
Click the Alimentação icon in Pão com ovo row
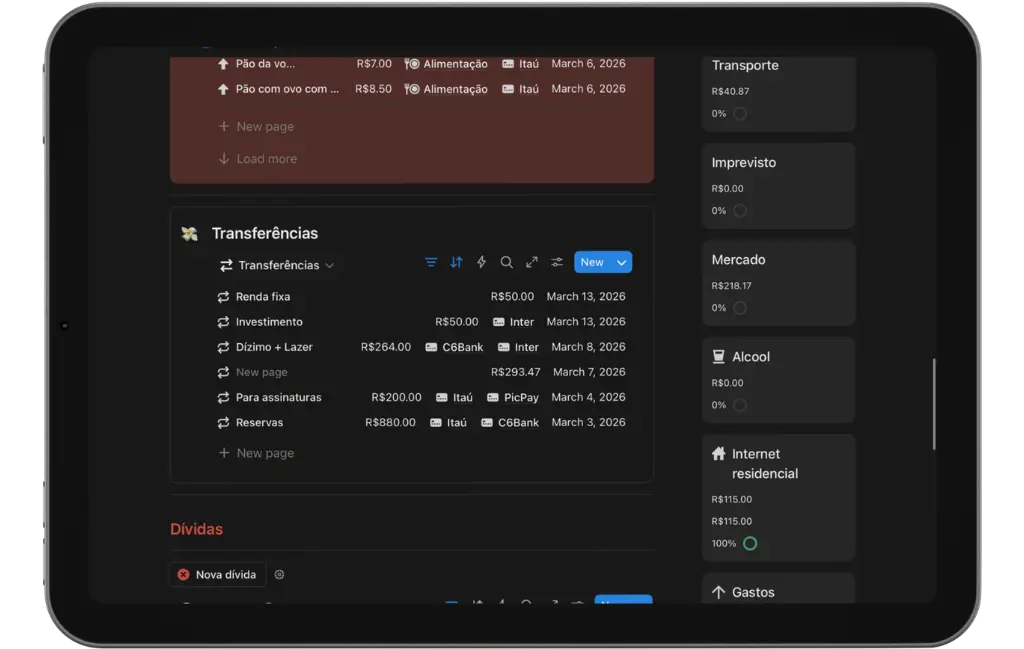[x=411, y=89]
